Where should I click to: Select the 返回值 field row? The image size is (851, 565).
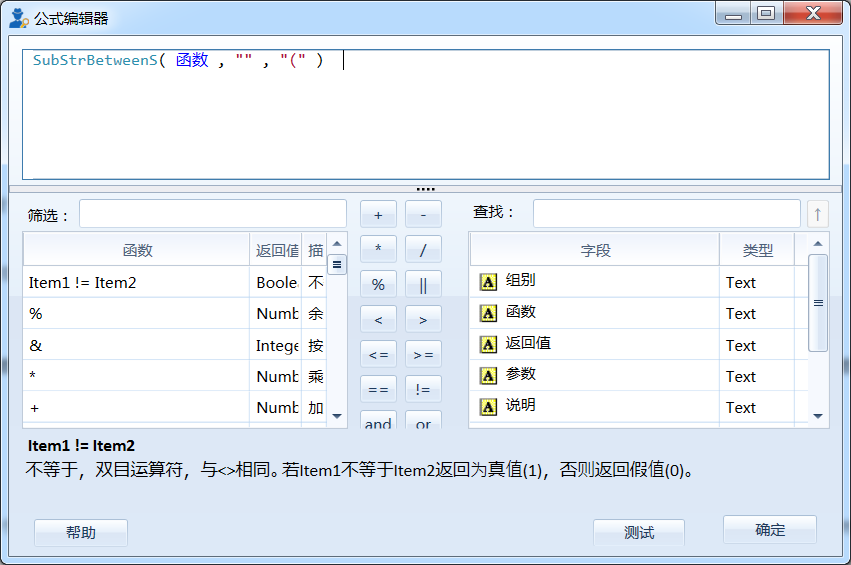[x=638, y=345]
